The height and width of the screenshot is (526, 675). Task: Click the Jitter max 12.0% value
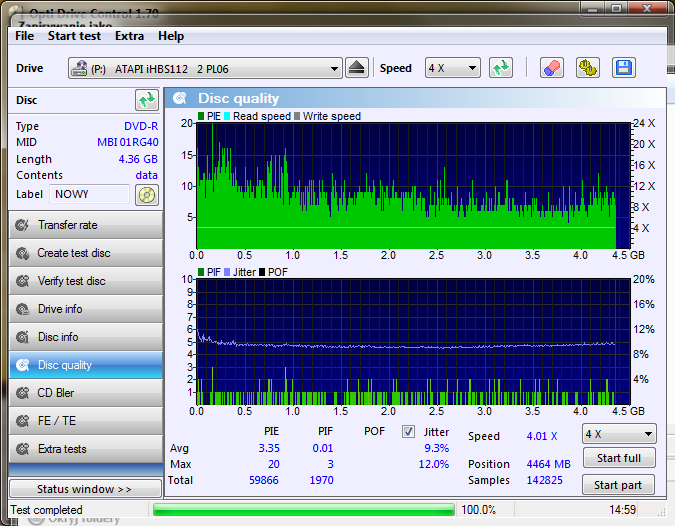point(433,464)
